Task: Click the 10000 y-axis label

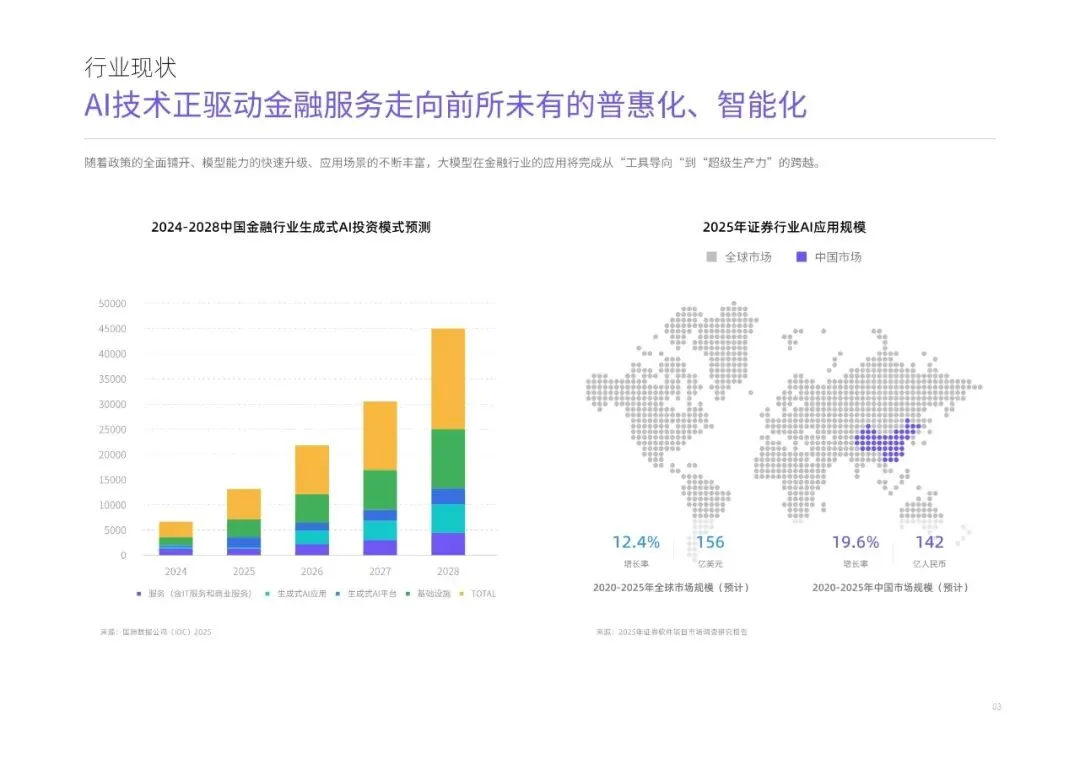Action: (x=112, y=505)
